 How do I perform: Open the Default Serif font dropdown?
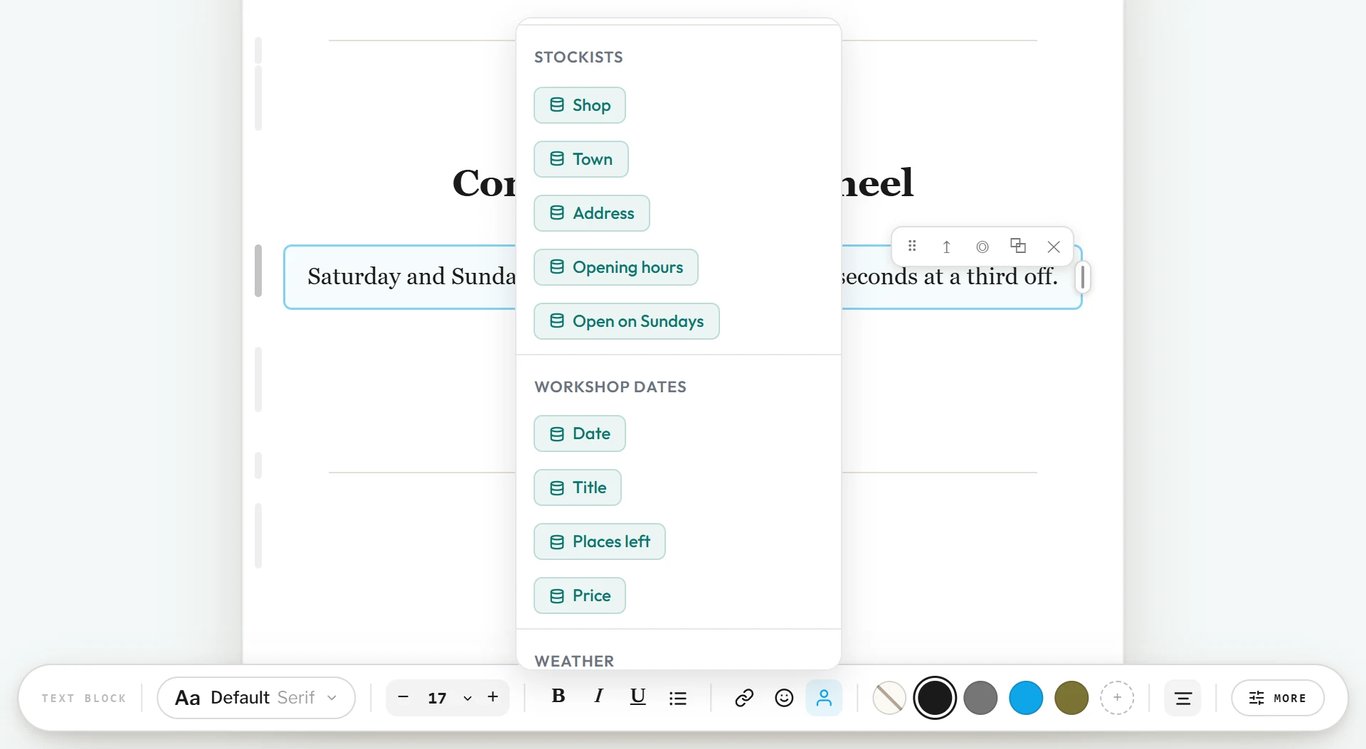[x=256, y=698]
